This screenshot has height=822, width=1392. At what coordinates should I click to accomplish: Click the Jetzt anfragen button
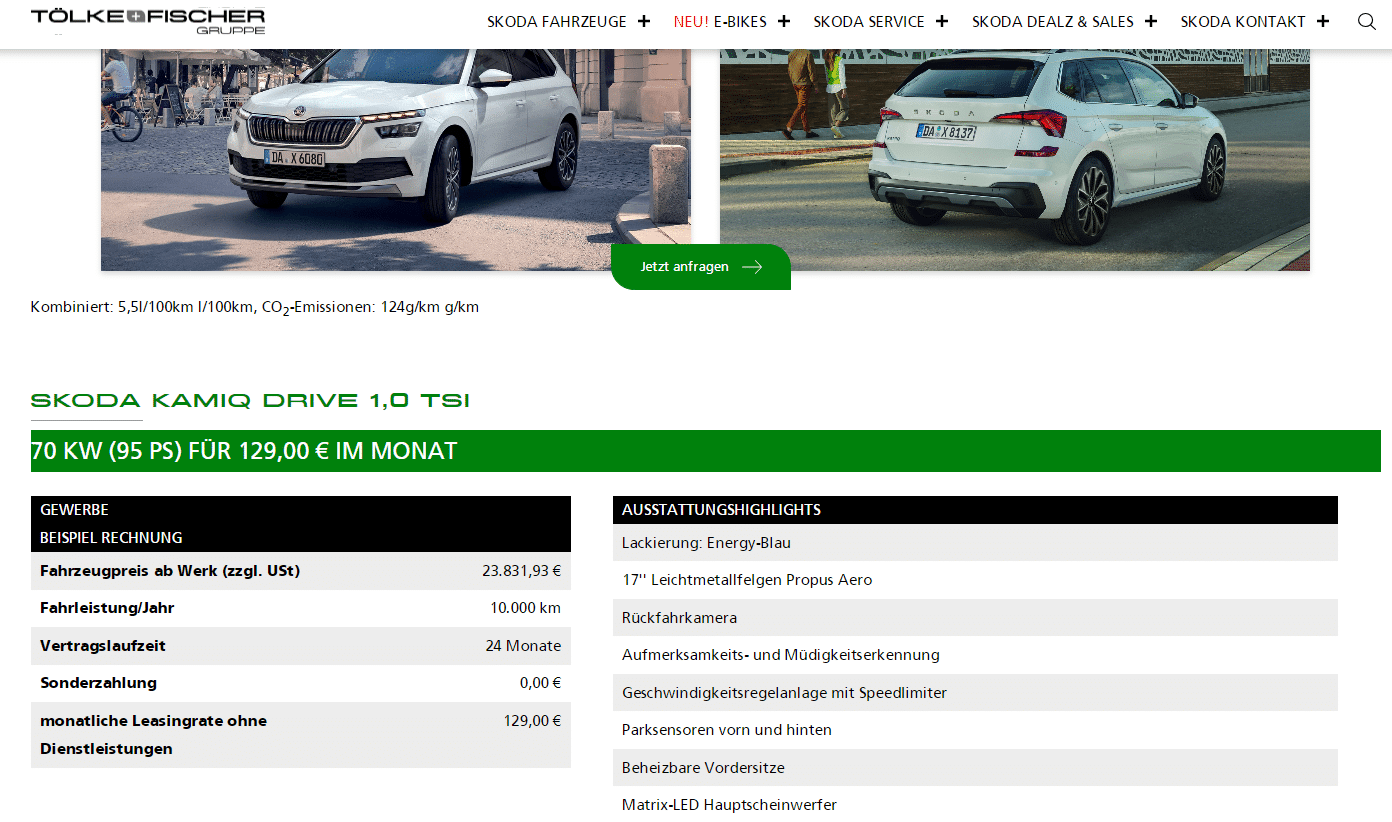[701, 267]
